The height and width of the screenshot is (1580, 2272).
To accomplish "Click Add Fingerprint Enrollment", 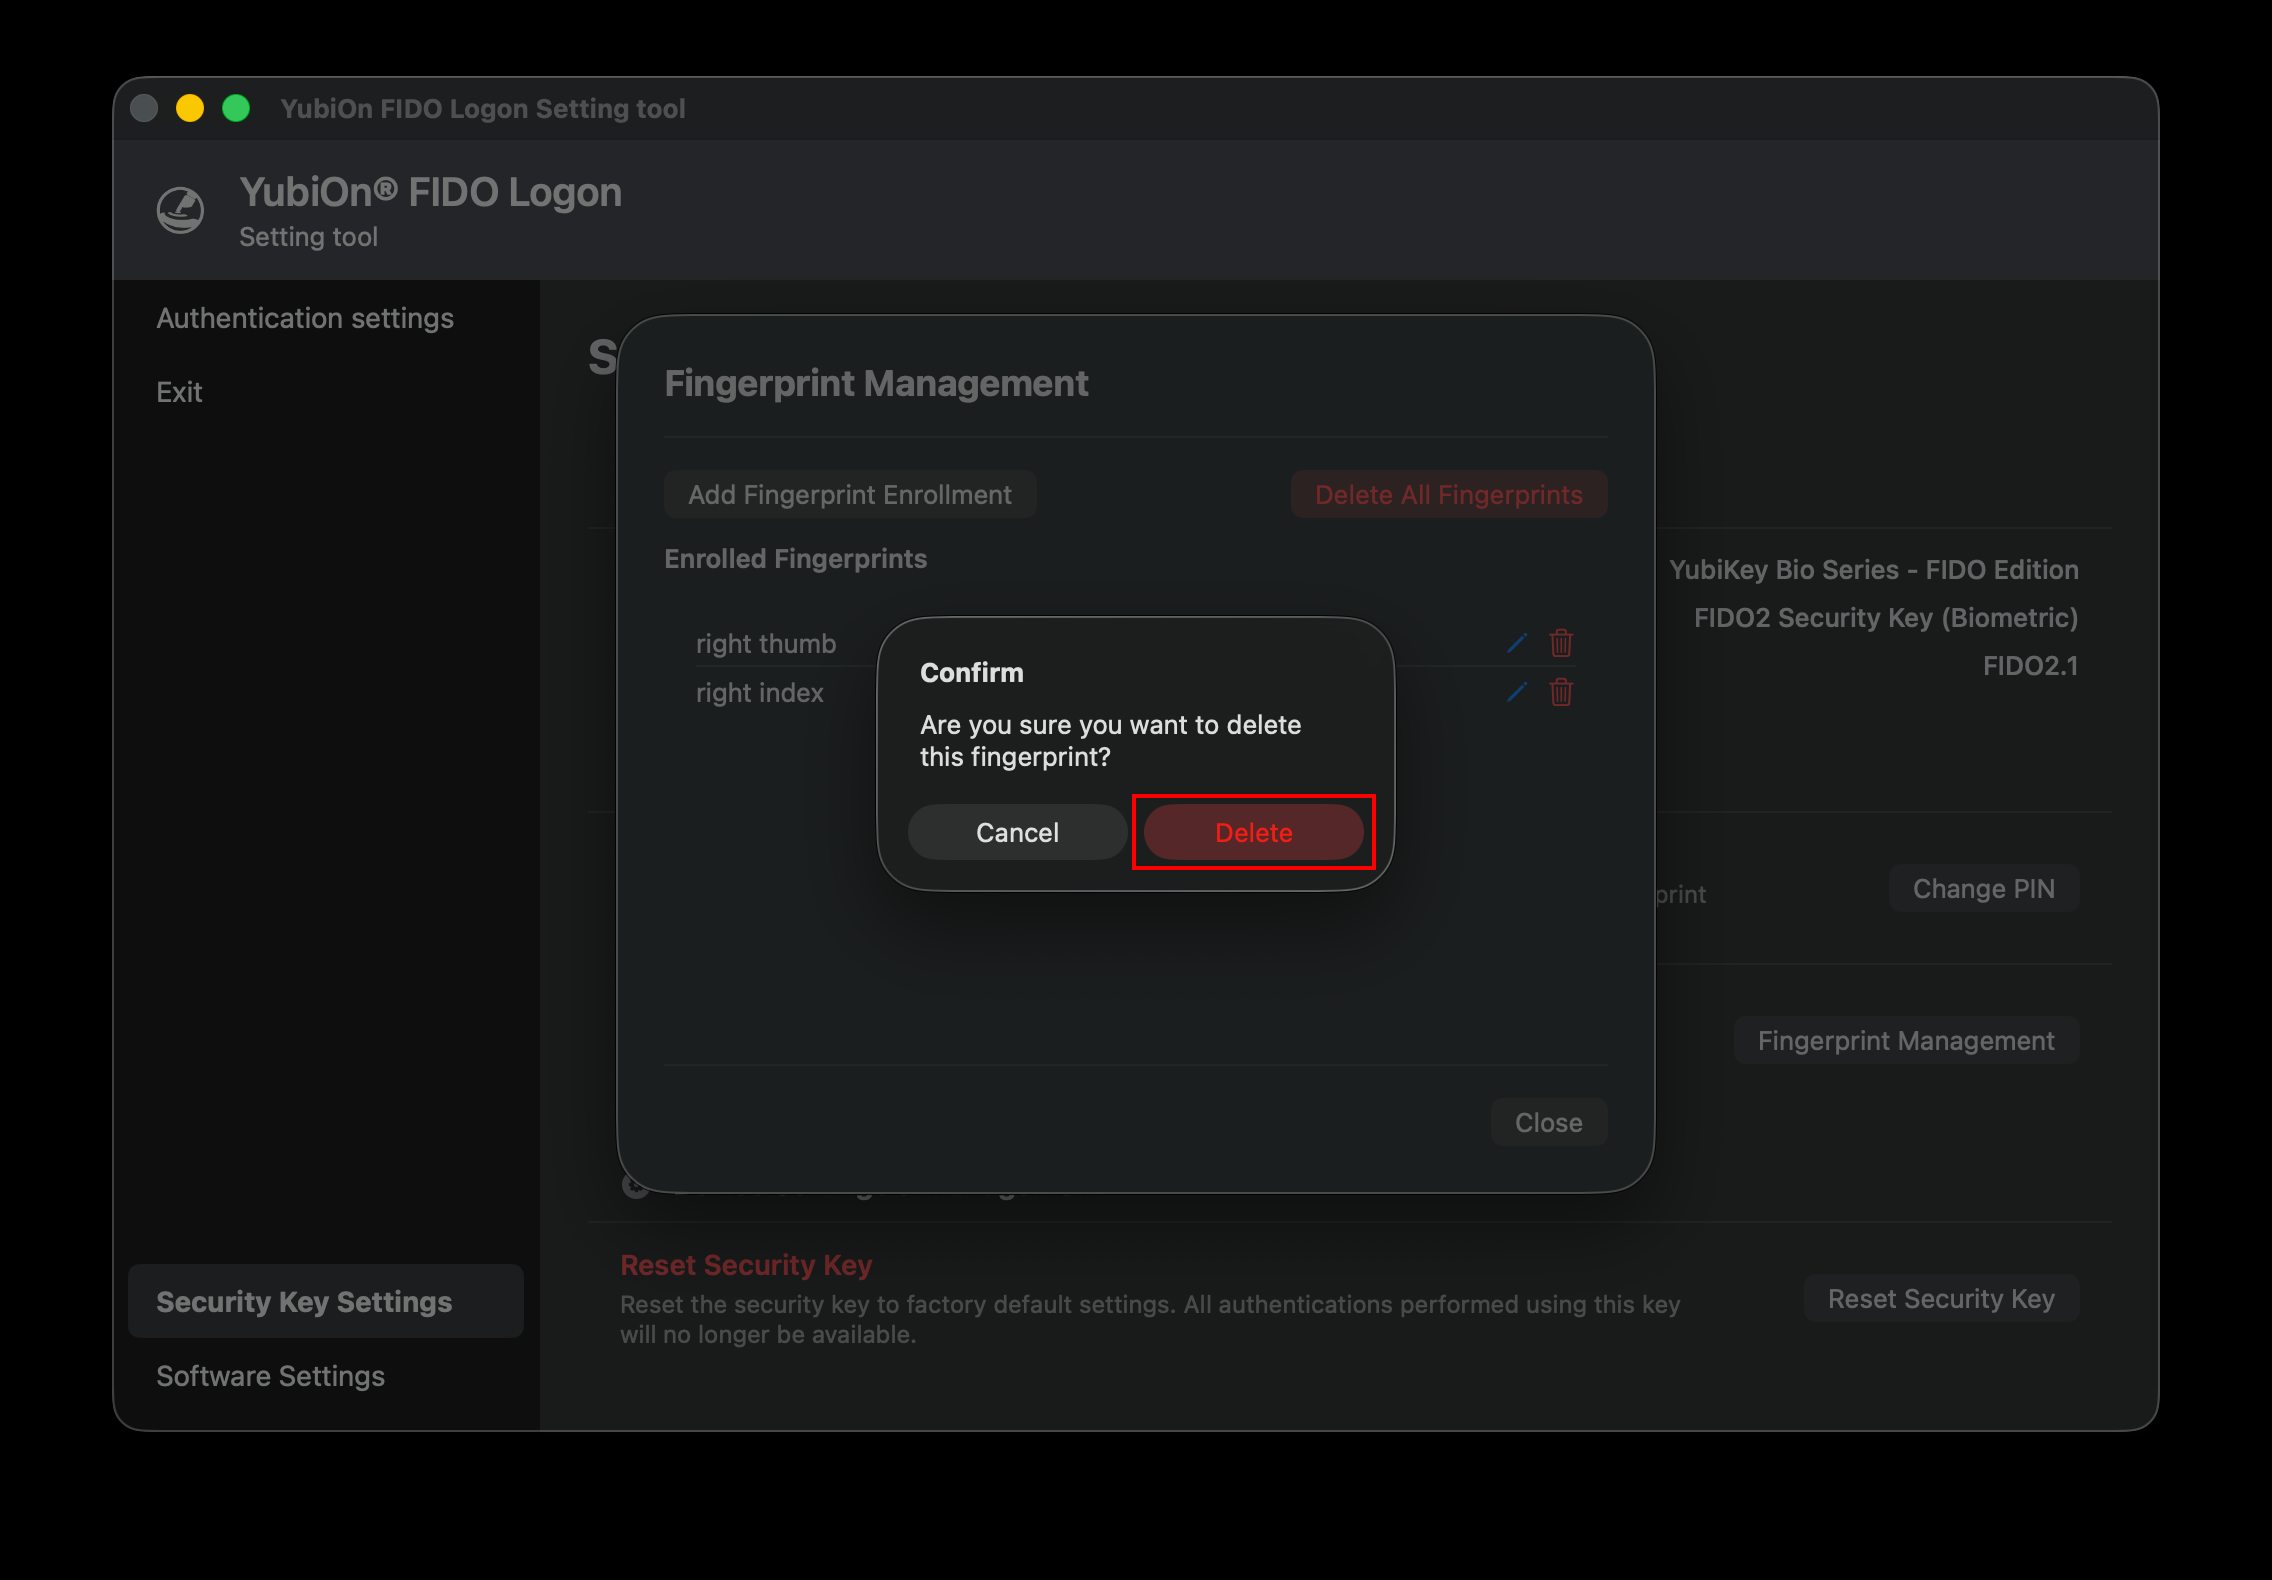I will [x=850, y=494].
